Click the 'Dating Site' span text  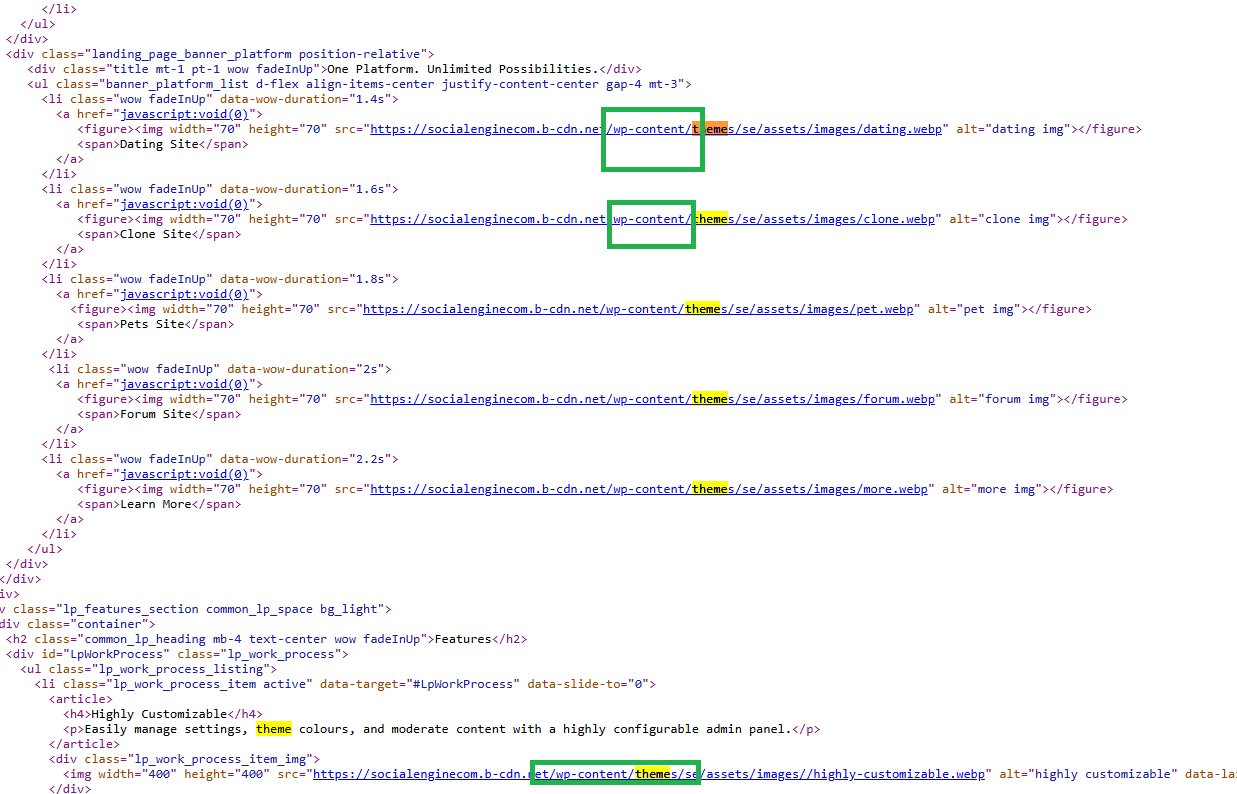(159, 144)
